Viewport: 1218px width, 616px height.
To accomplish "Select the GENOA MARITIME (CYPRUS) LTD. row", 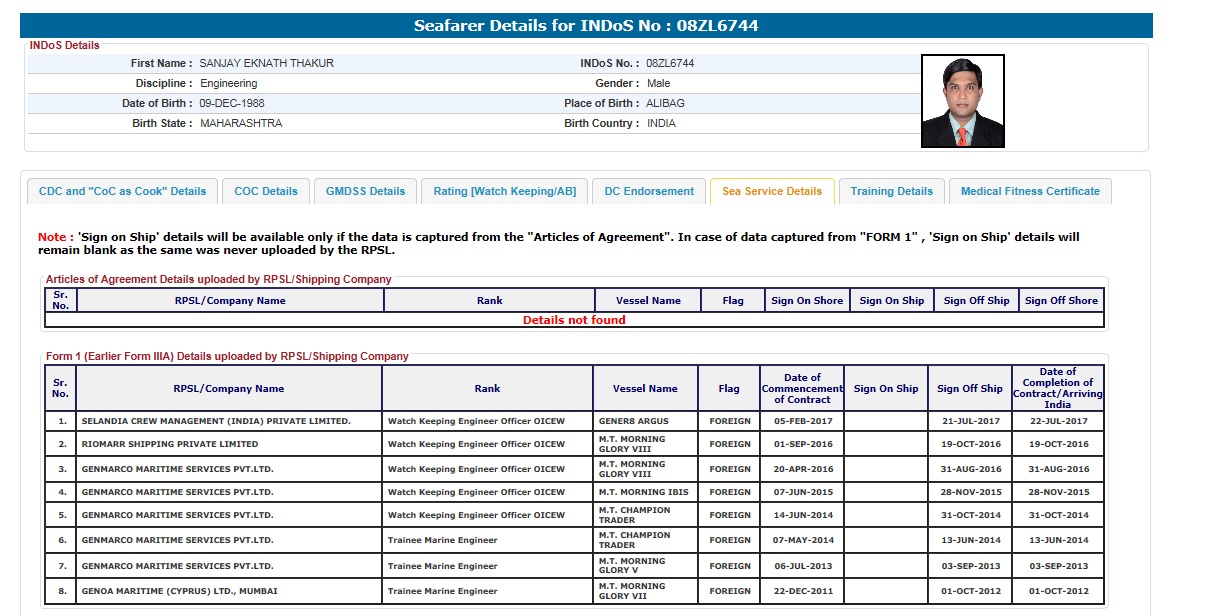I will tap(180, 591).
